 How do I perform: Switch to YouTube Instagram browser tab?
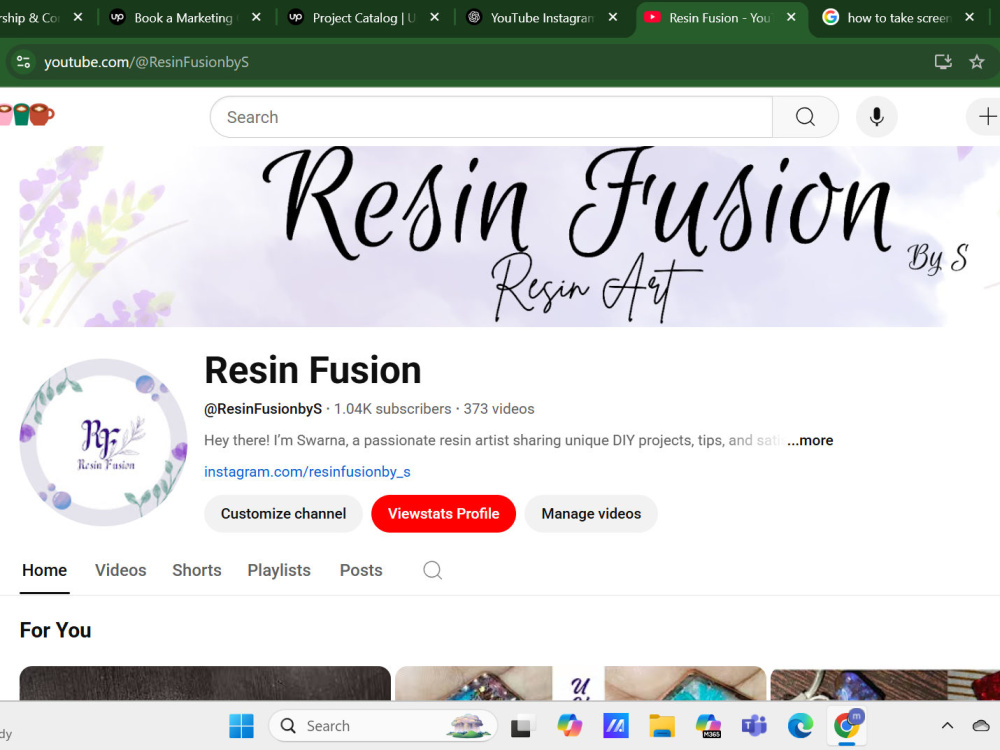(x=542, y=18)
